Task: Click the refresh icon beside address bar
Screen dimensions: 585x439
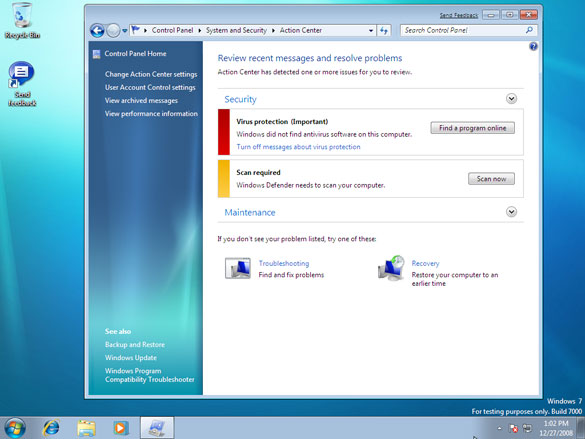Action: click(x=384, y=31)
